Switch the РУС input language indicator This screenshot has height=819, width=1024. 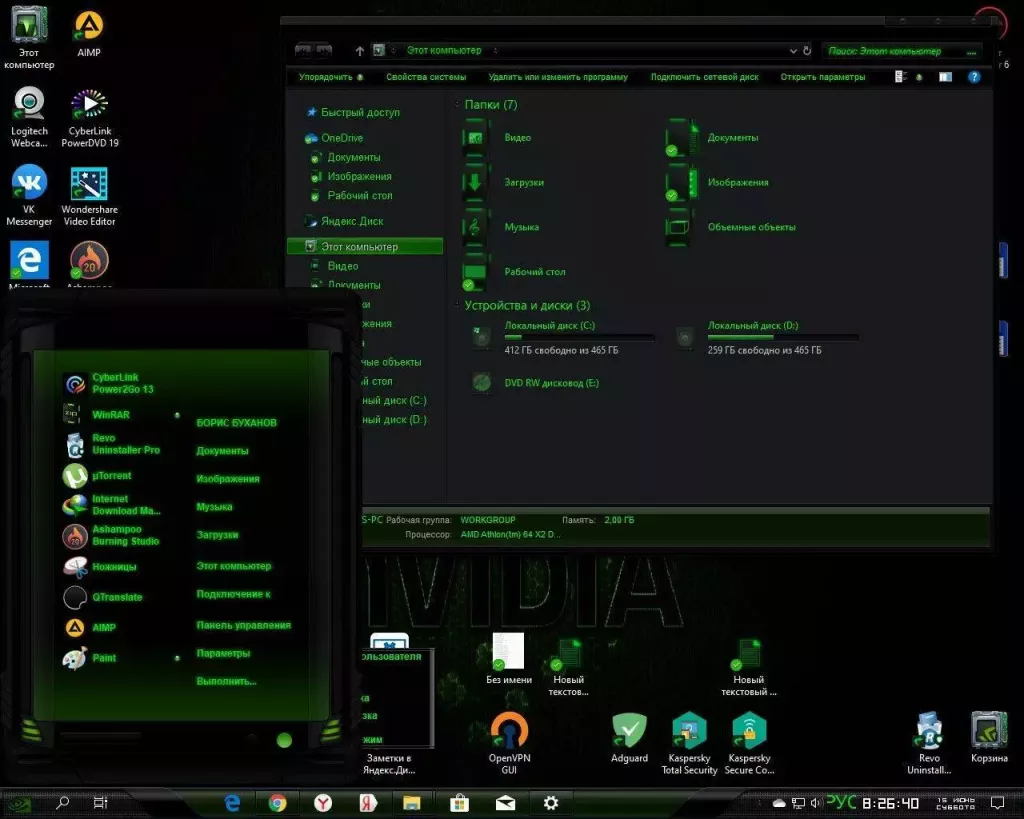[841, 801]
